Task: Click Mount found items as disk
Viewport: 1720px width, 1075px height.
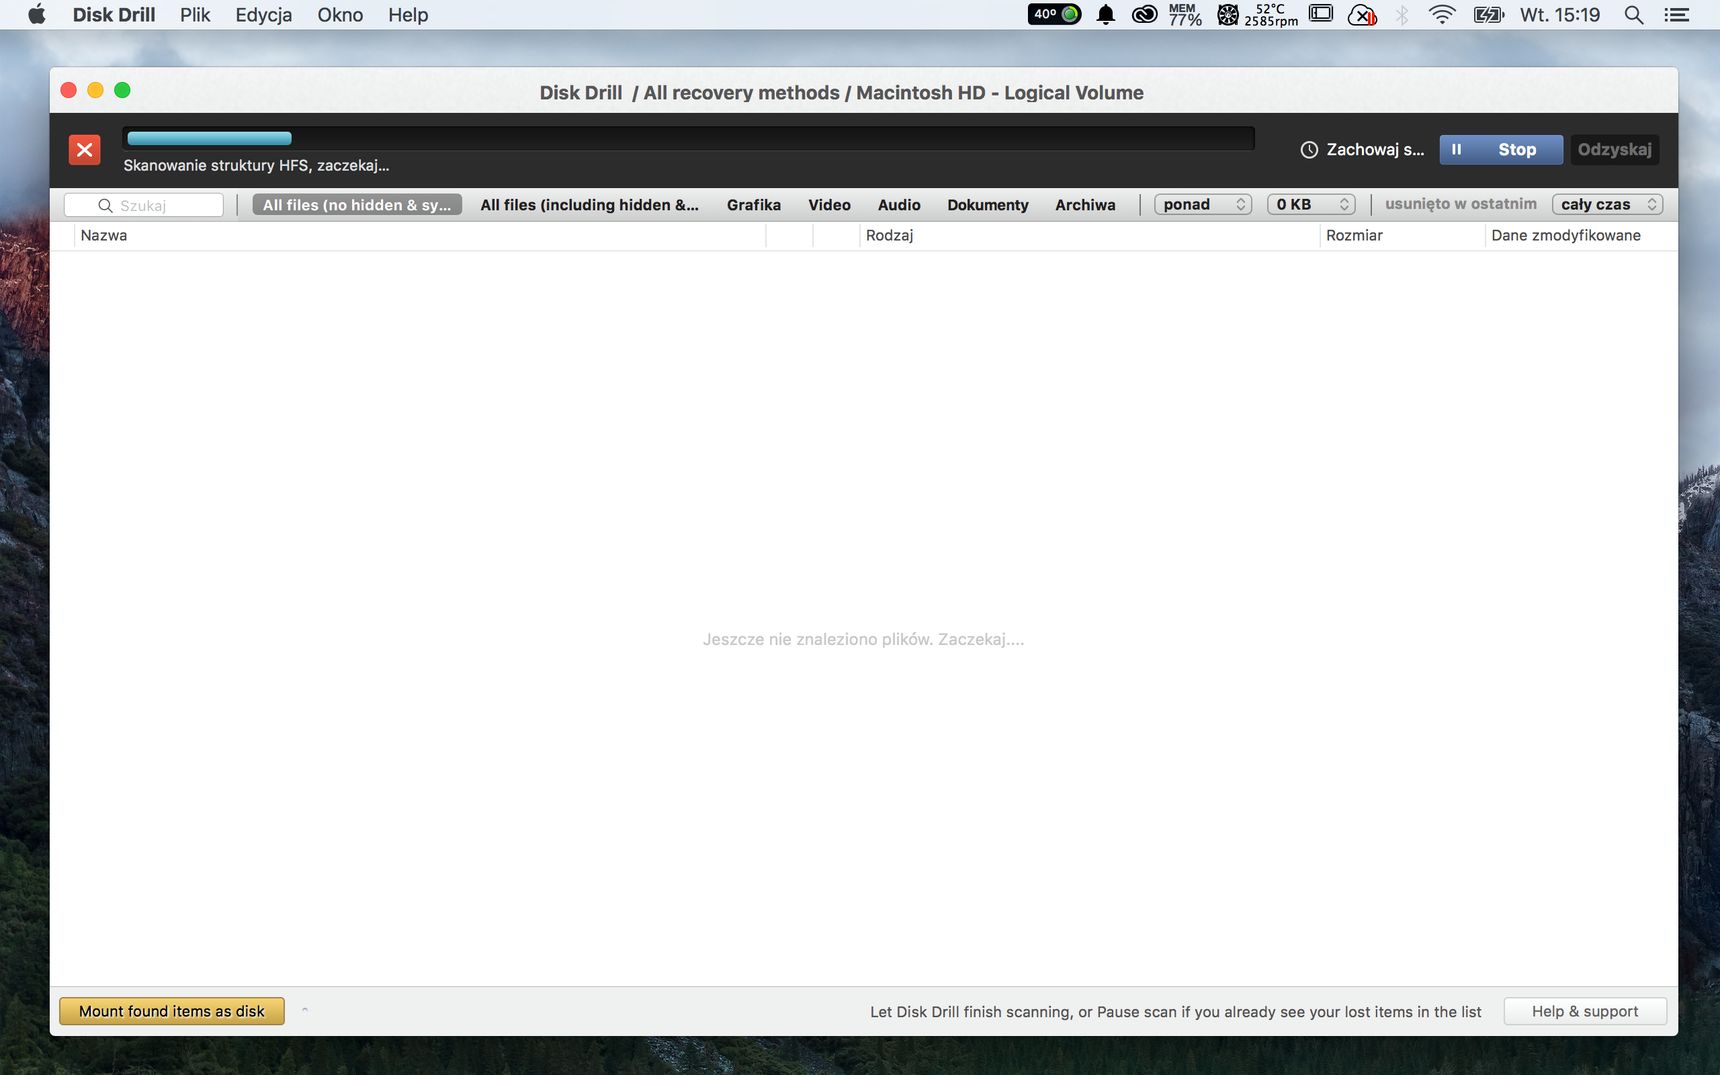Action: [172, 1011]
